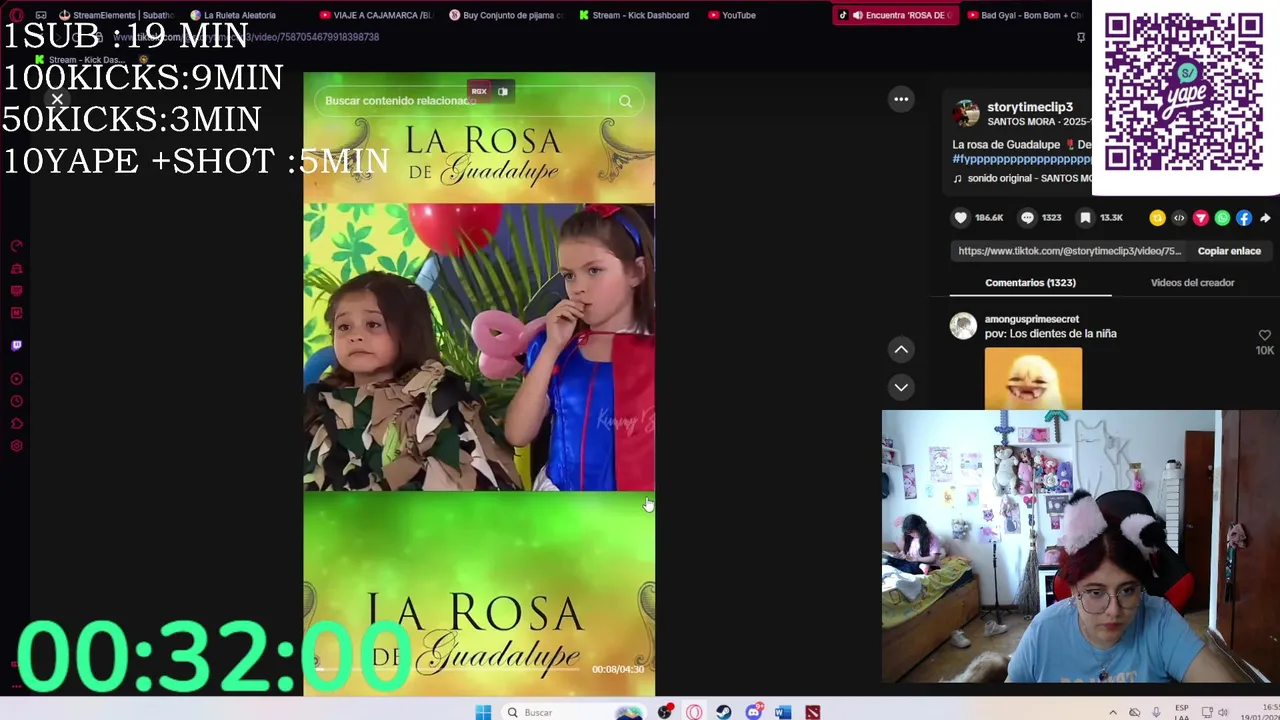Open Steam from the taskbar
Image resolution: width=1280 pixels, height=720 pixels.
click(x=723, y=712)
